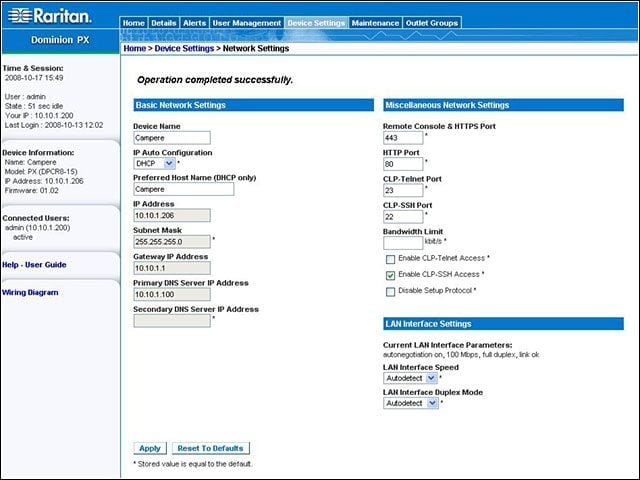Image resolution: width=640 pixels, height=480 pixels.
Task: Click the Subnet Mask field
Action: pyautogui.click(x=172, y=242)
